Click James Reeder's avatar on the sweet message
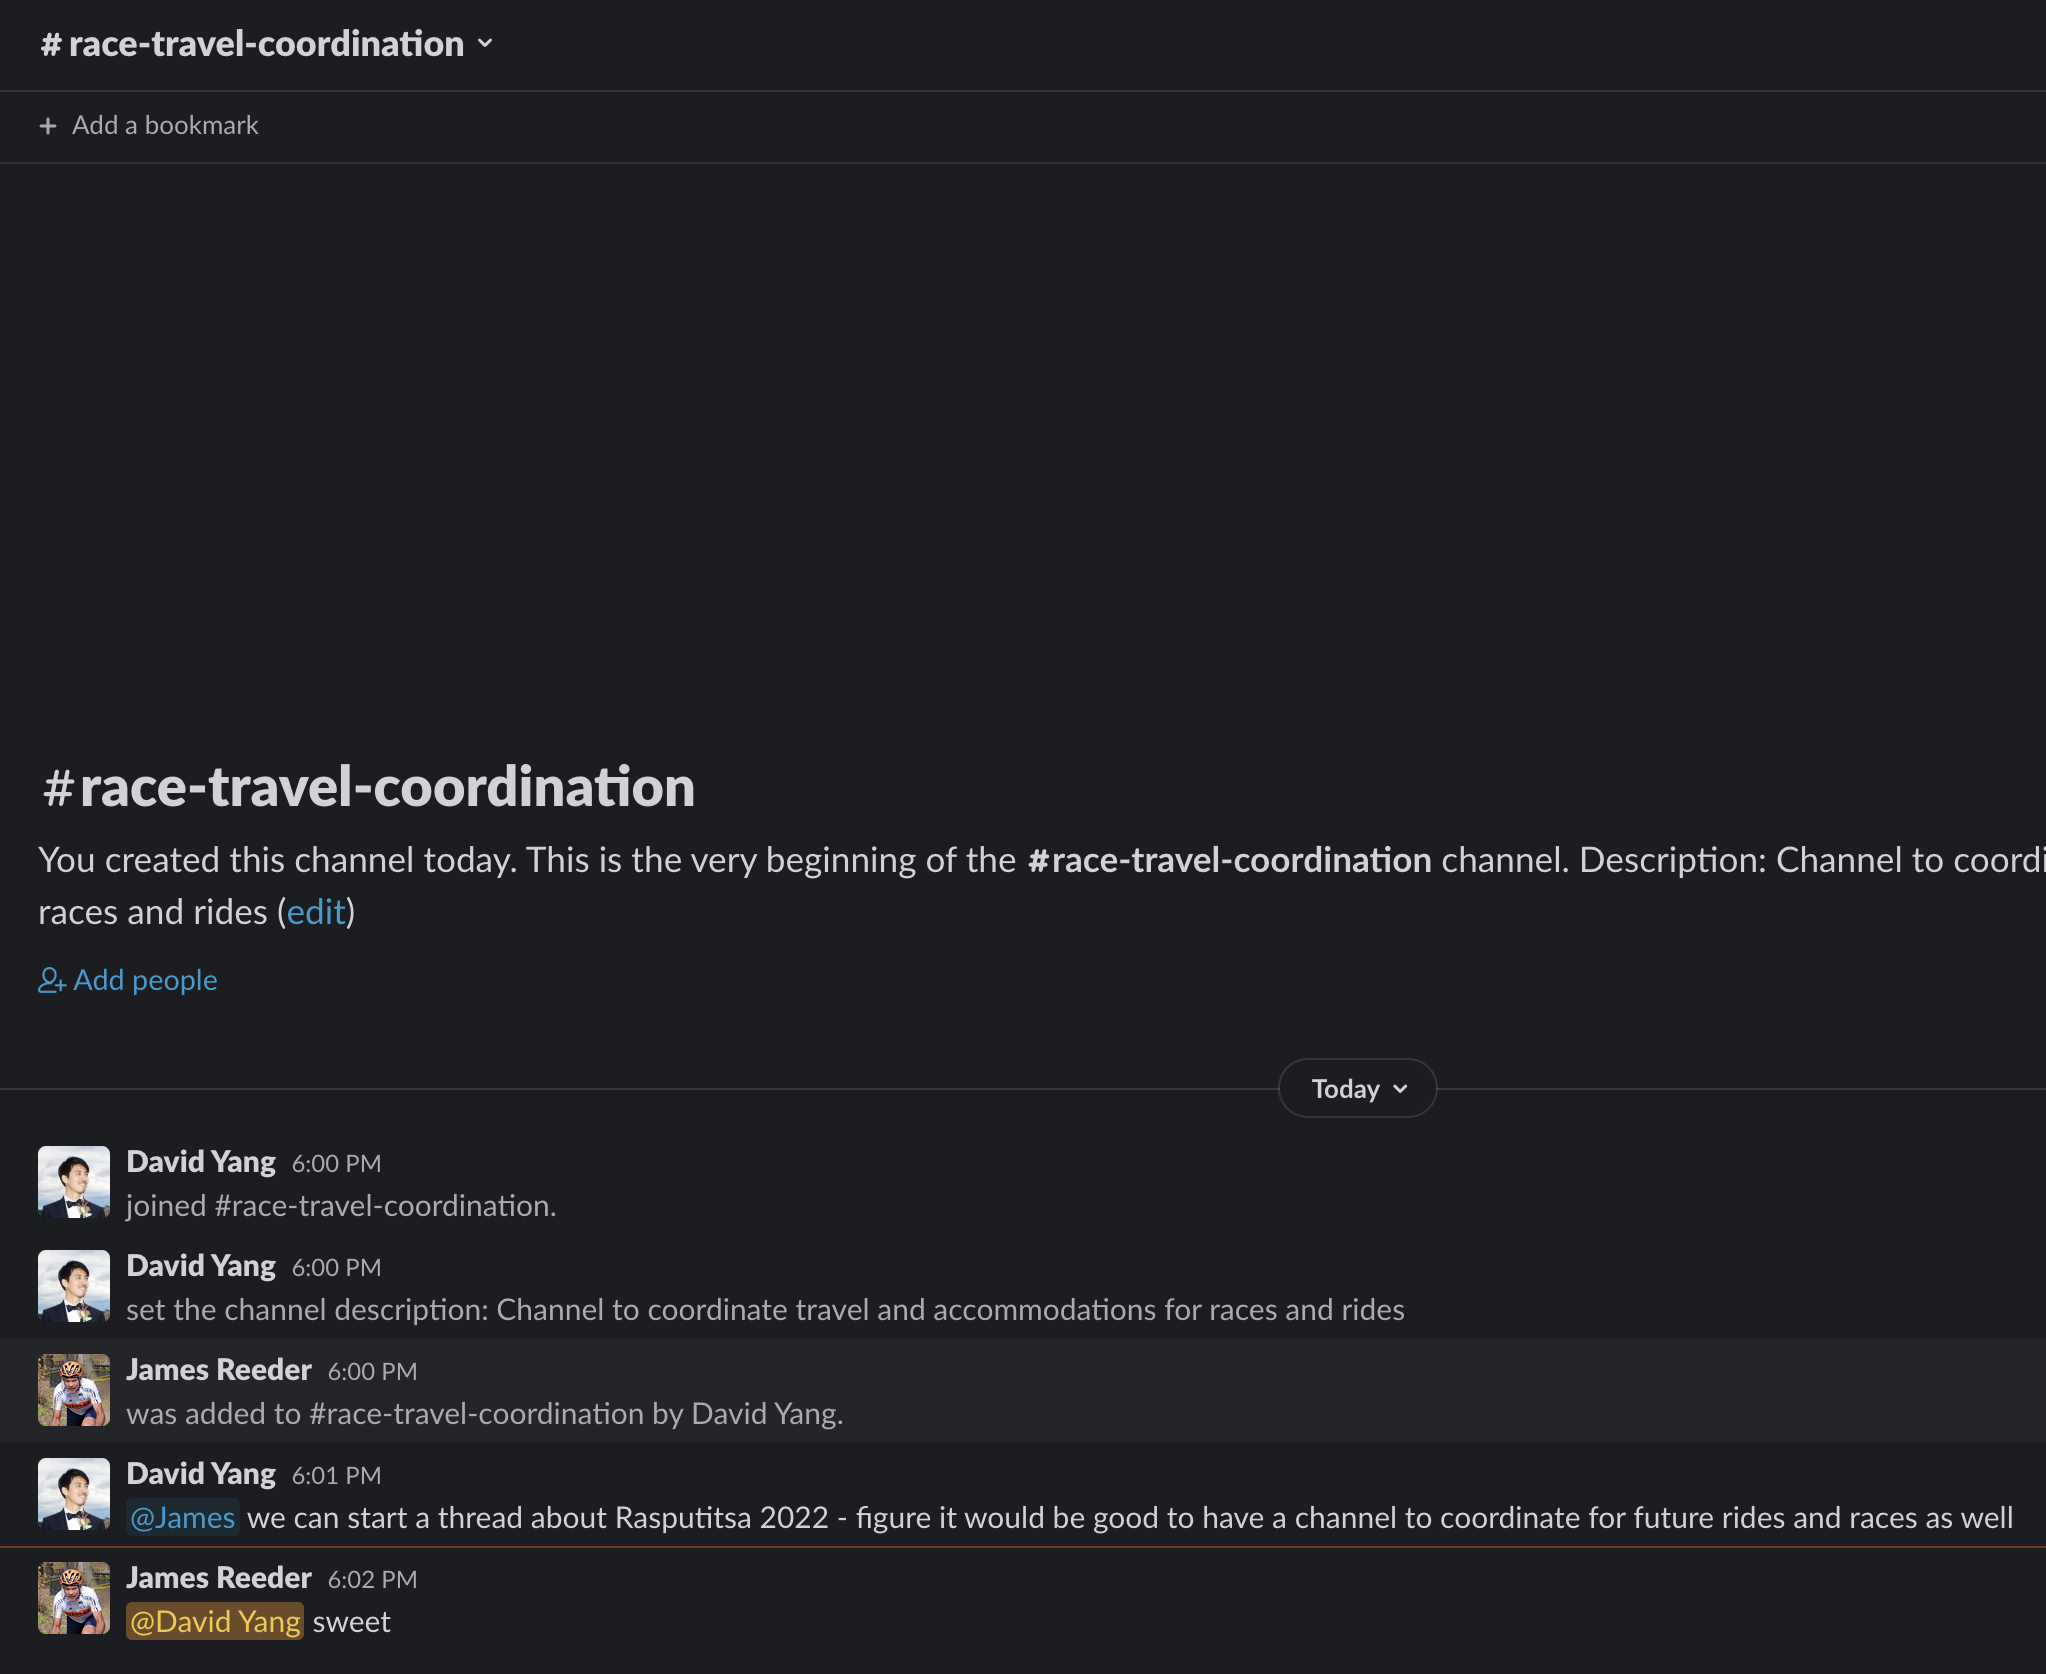The height and width of the screenshot is (1674, 2046). (x=74, y=1598)
